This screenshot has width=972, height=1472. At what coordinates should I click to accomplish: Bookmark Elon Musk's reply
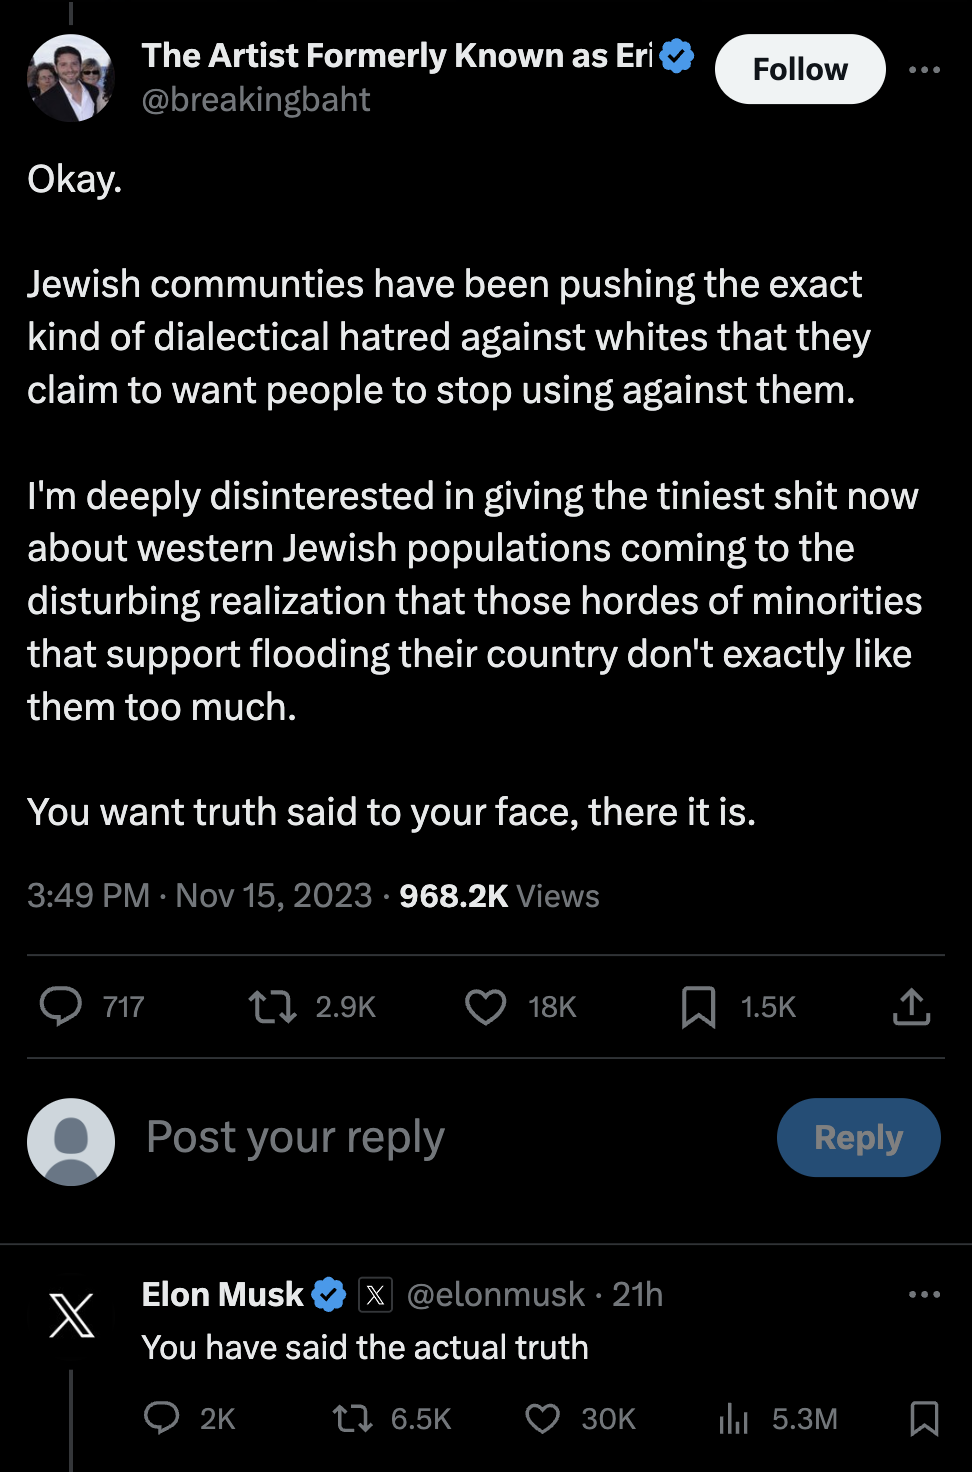pyautogui.click(x=924, y=1418)
